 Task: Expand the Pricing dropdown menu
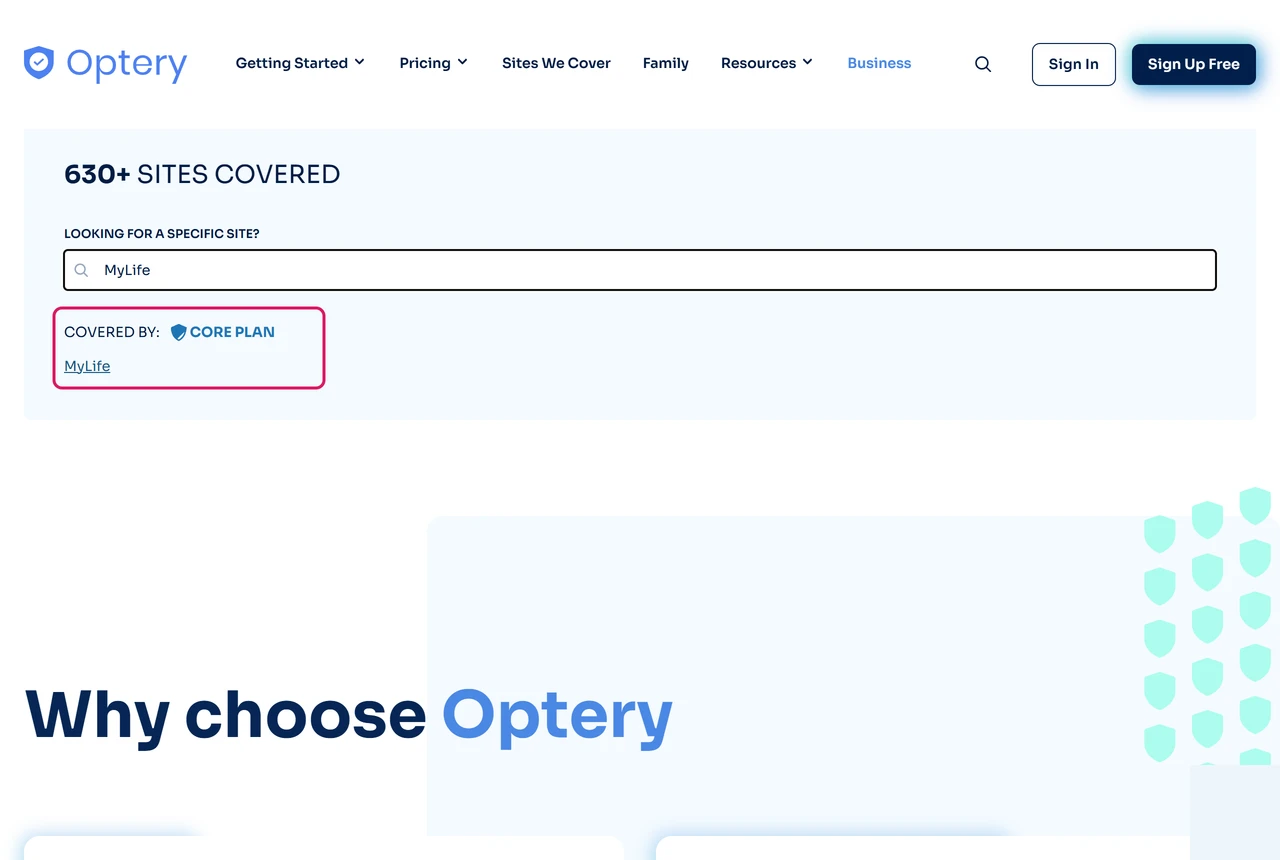434,63
